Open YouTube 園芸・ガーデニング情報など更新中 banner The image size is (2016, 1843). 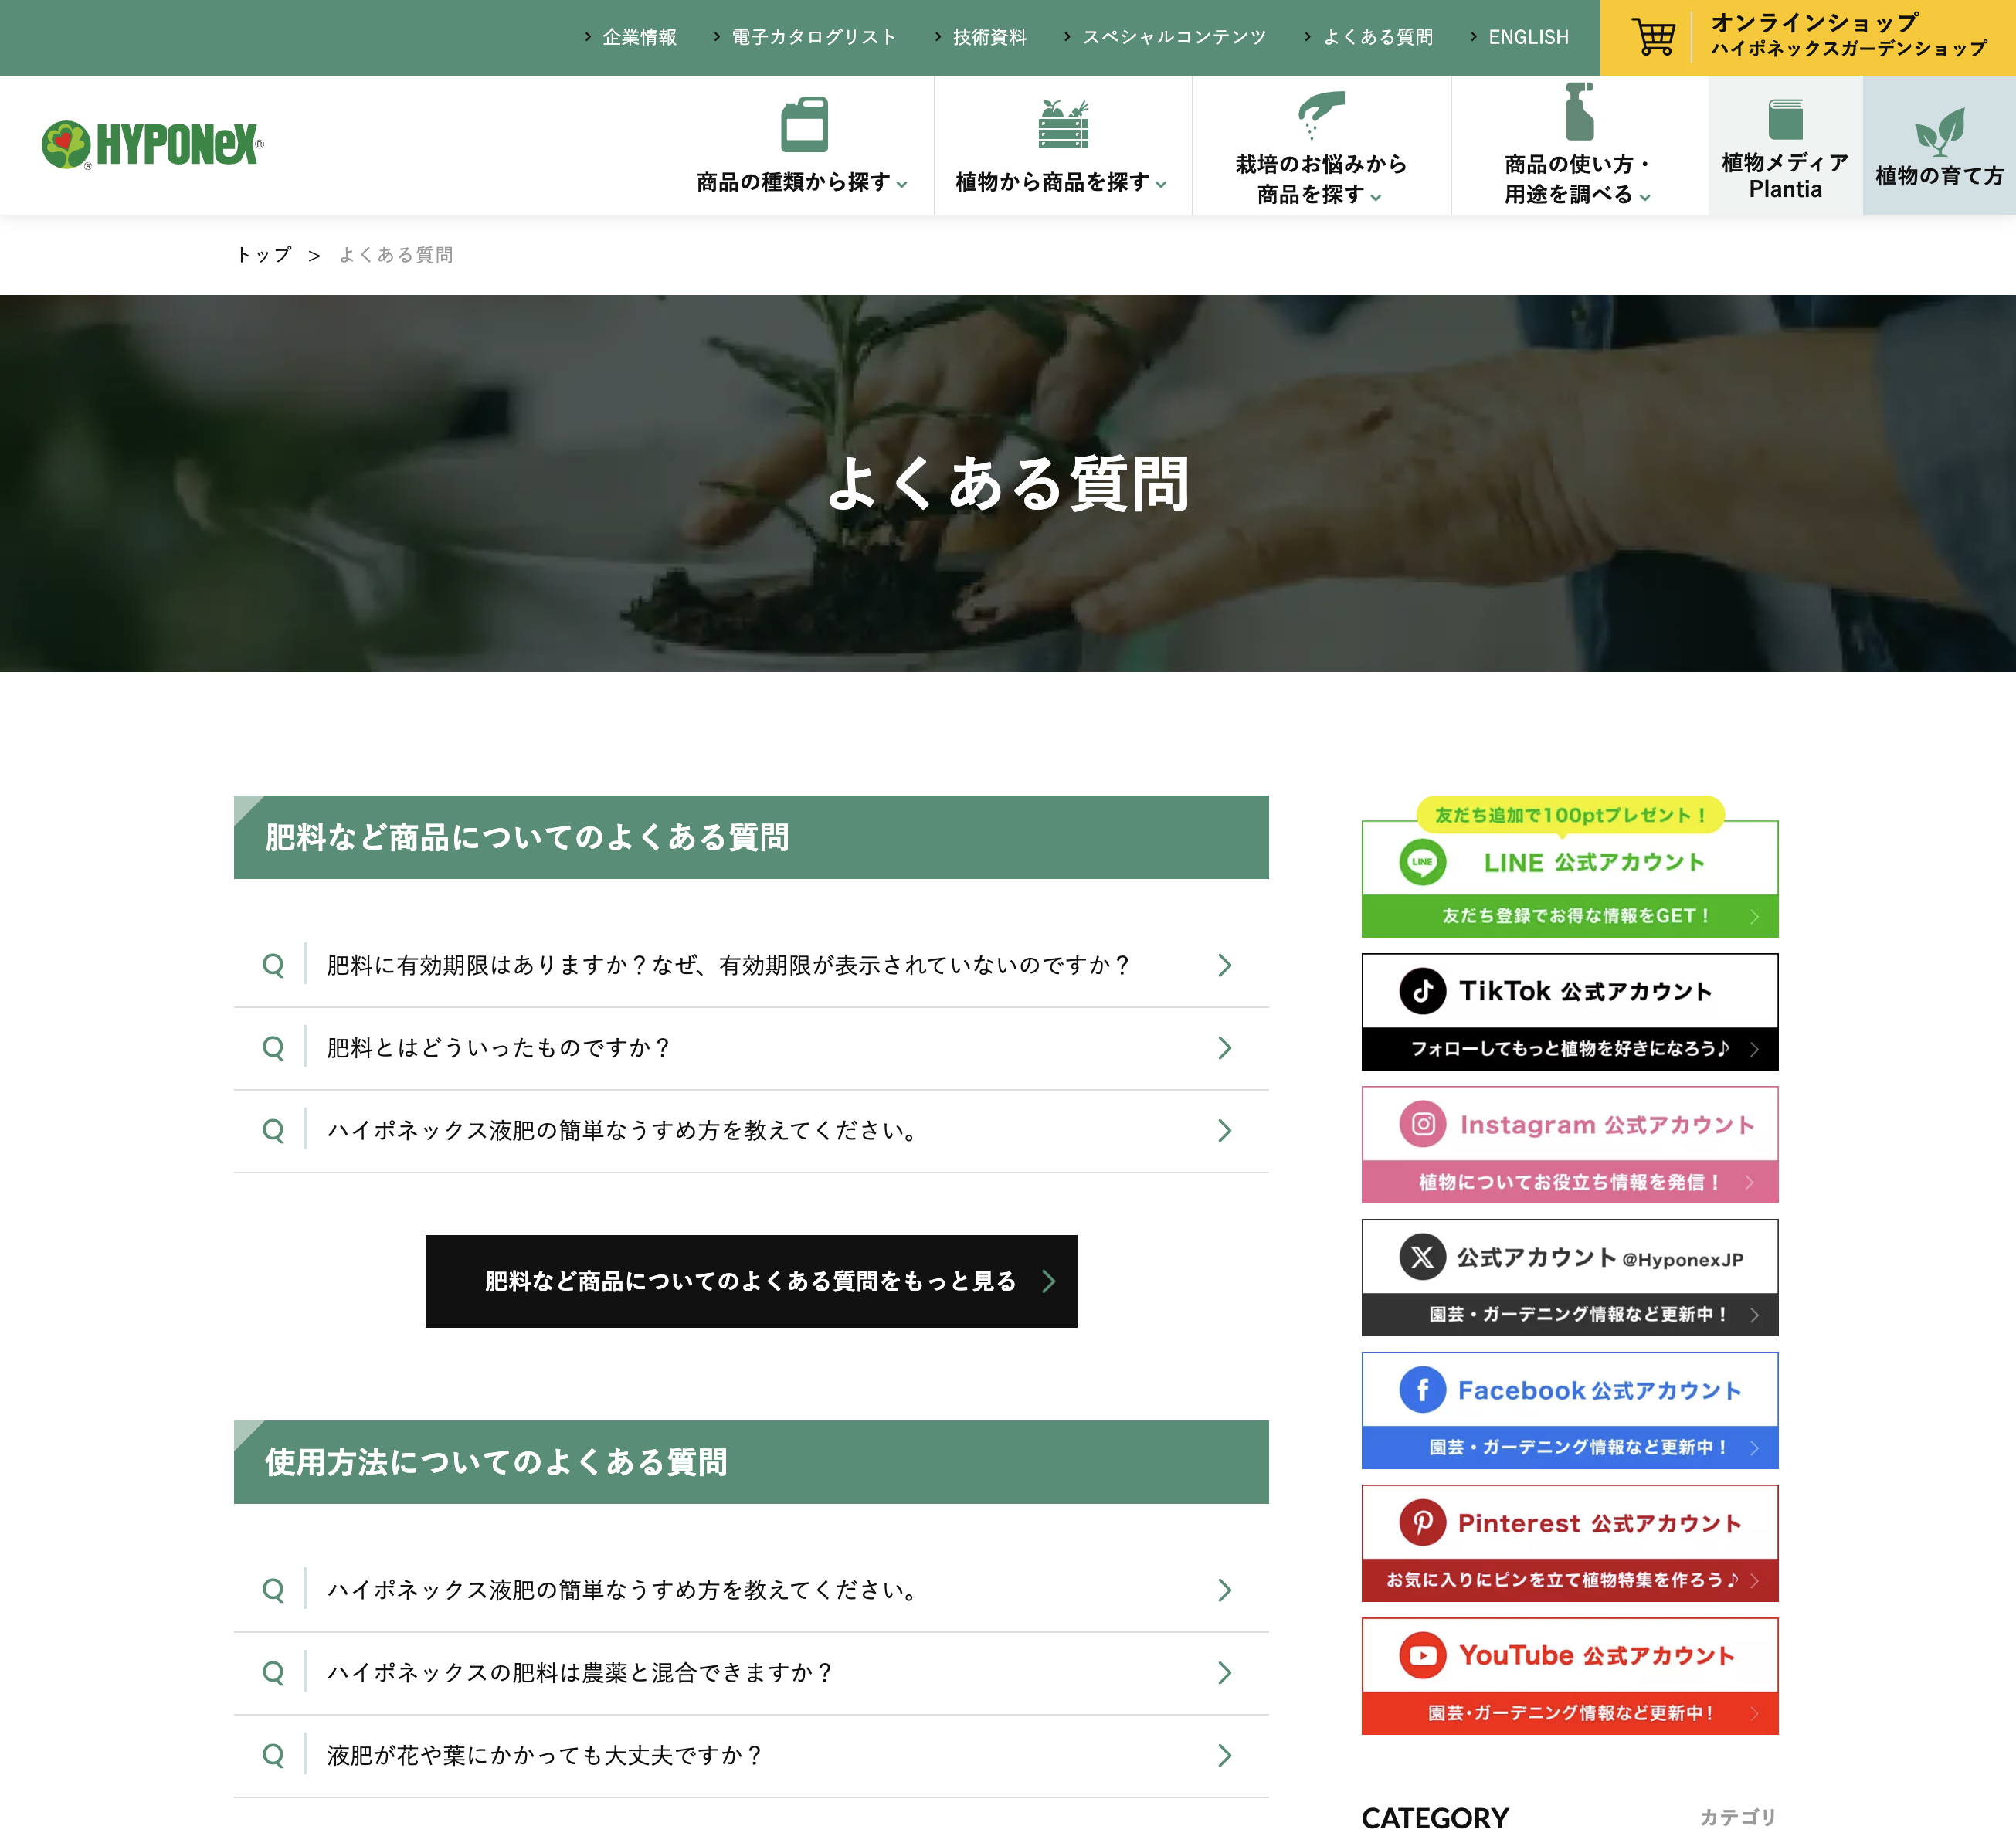1570,1713
